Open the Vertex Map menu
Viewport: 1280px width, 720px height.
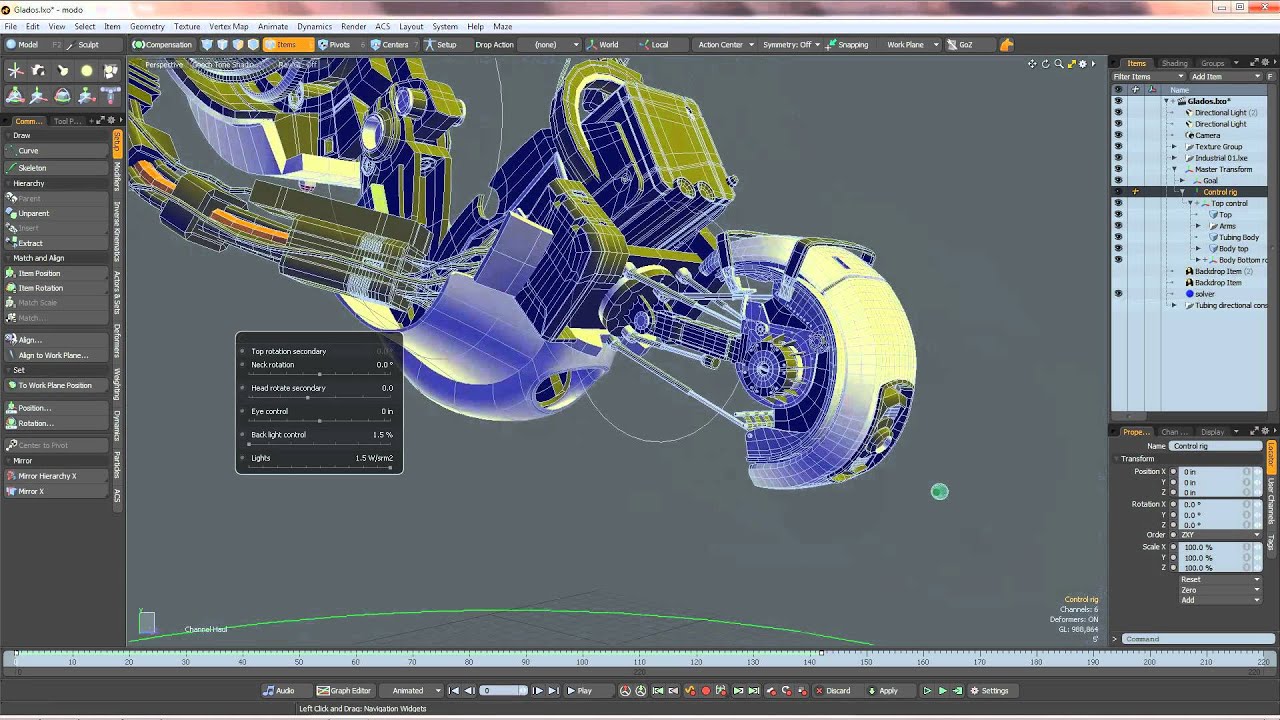pyautogui.click(x=228, y=27)
